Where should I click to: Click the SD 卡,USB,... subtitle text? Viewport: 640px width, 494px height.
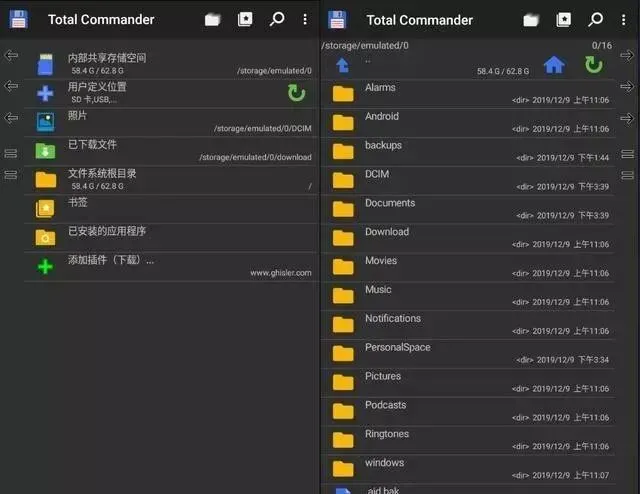pyautogui.click(x=93, y=99)
